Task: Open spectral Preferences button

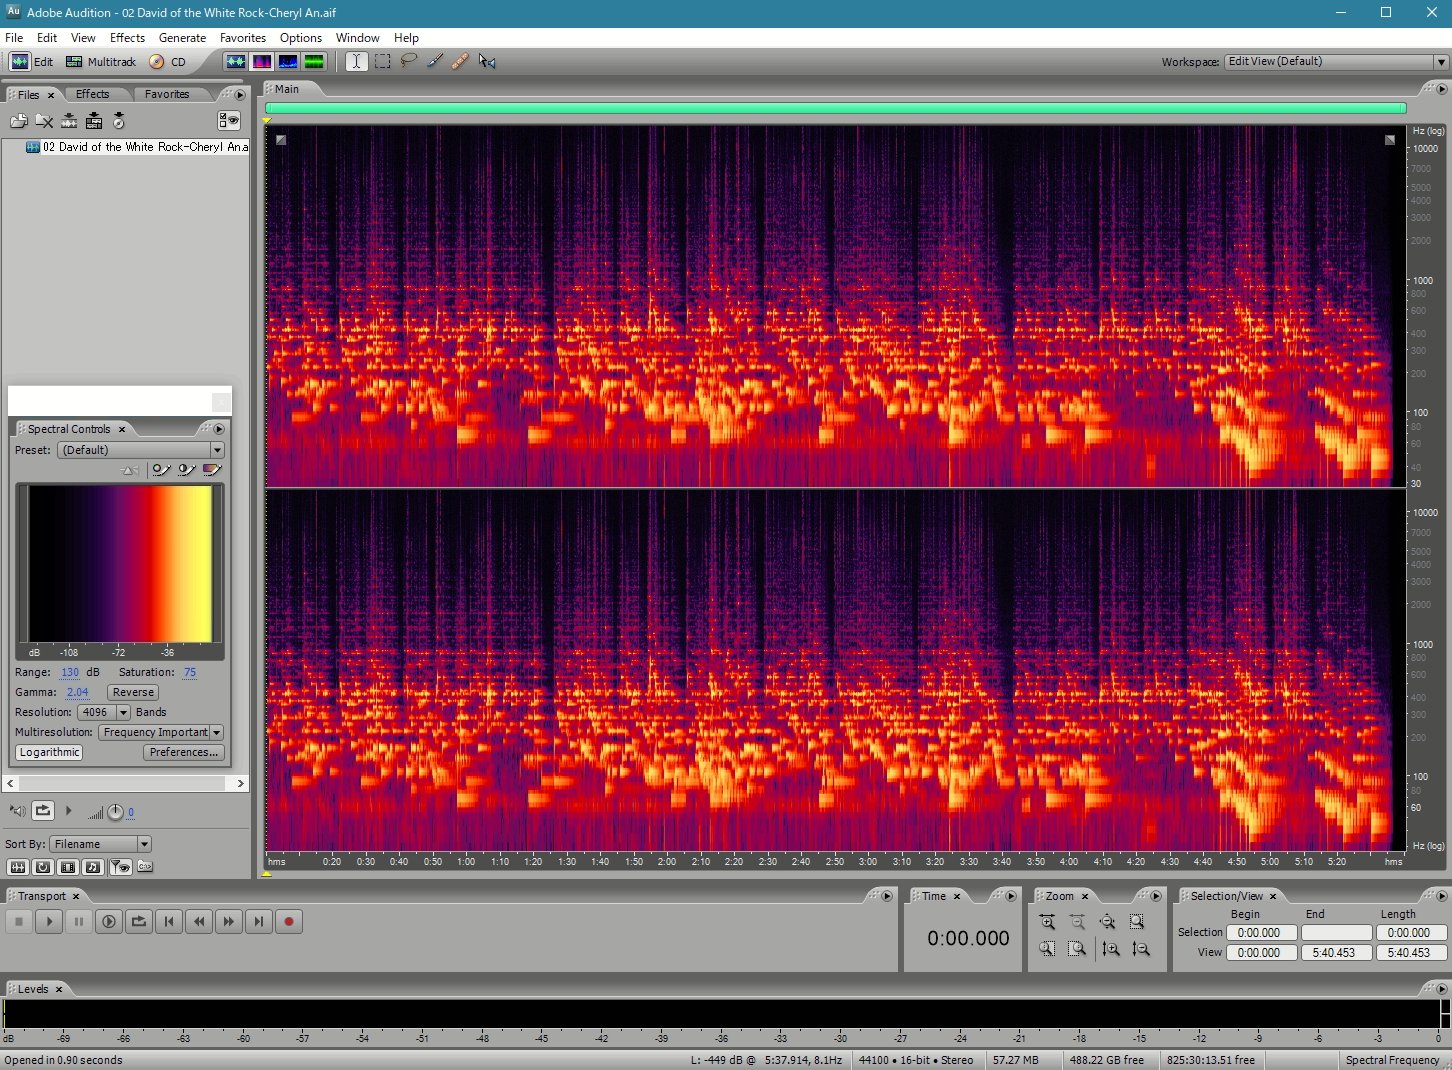Action: [184, 752]
